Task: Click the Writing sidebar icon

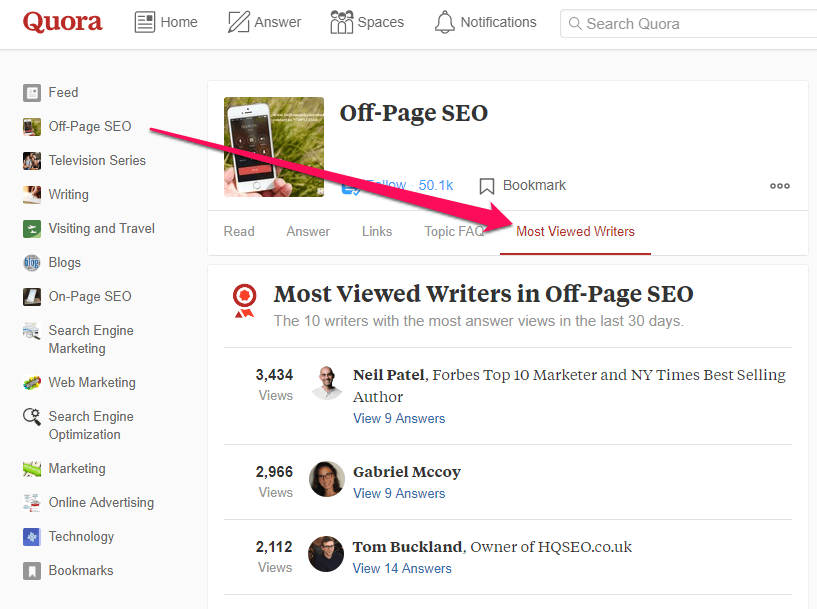Action: click(32, 194)
